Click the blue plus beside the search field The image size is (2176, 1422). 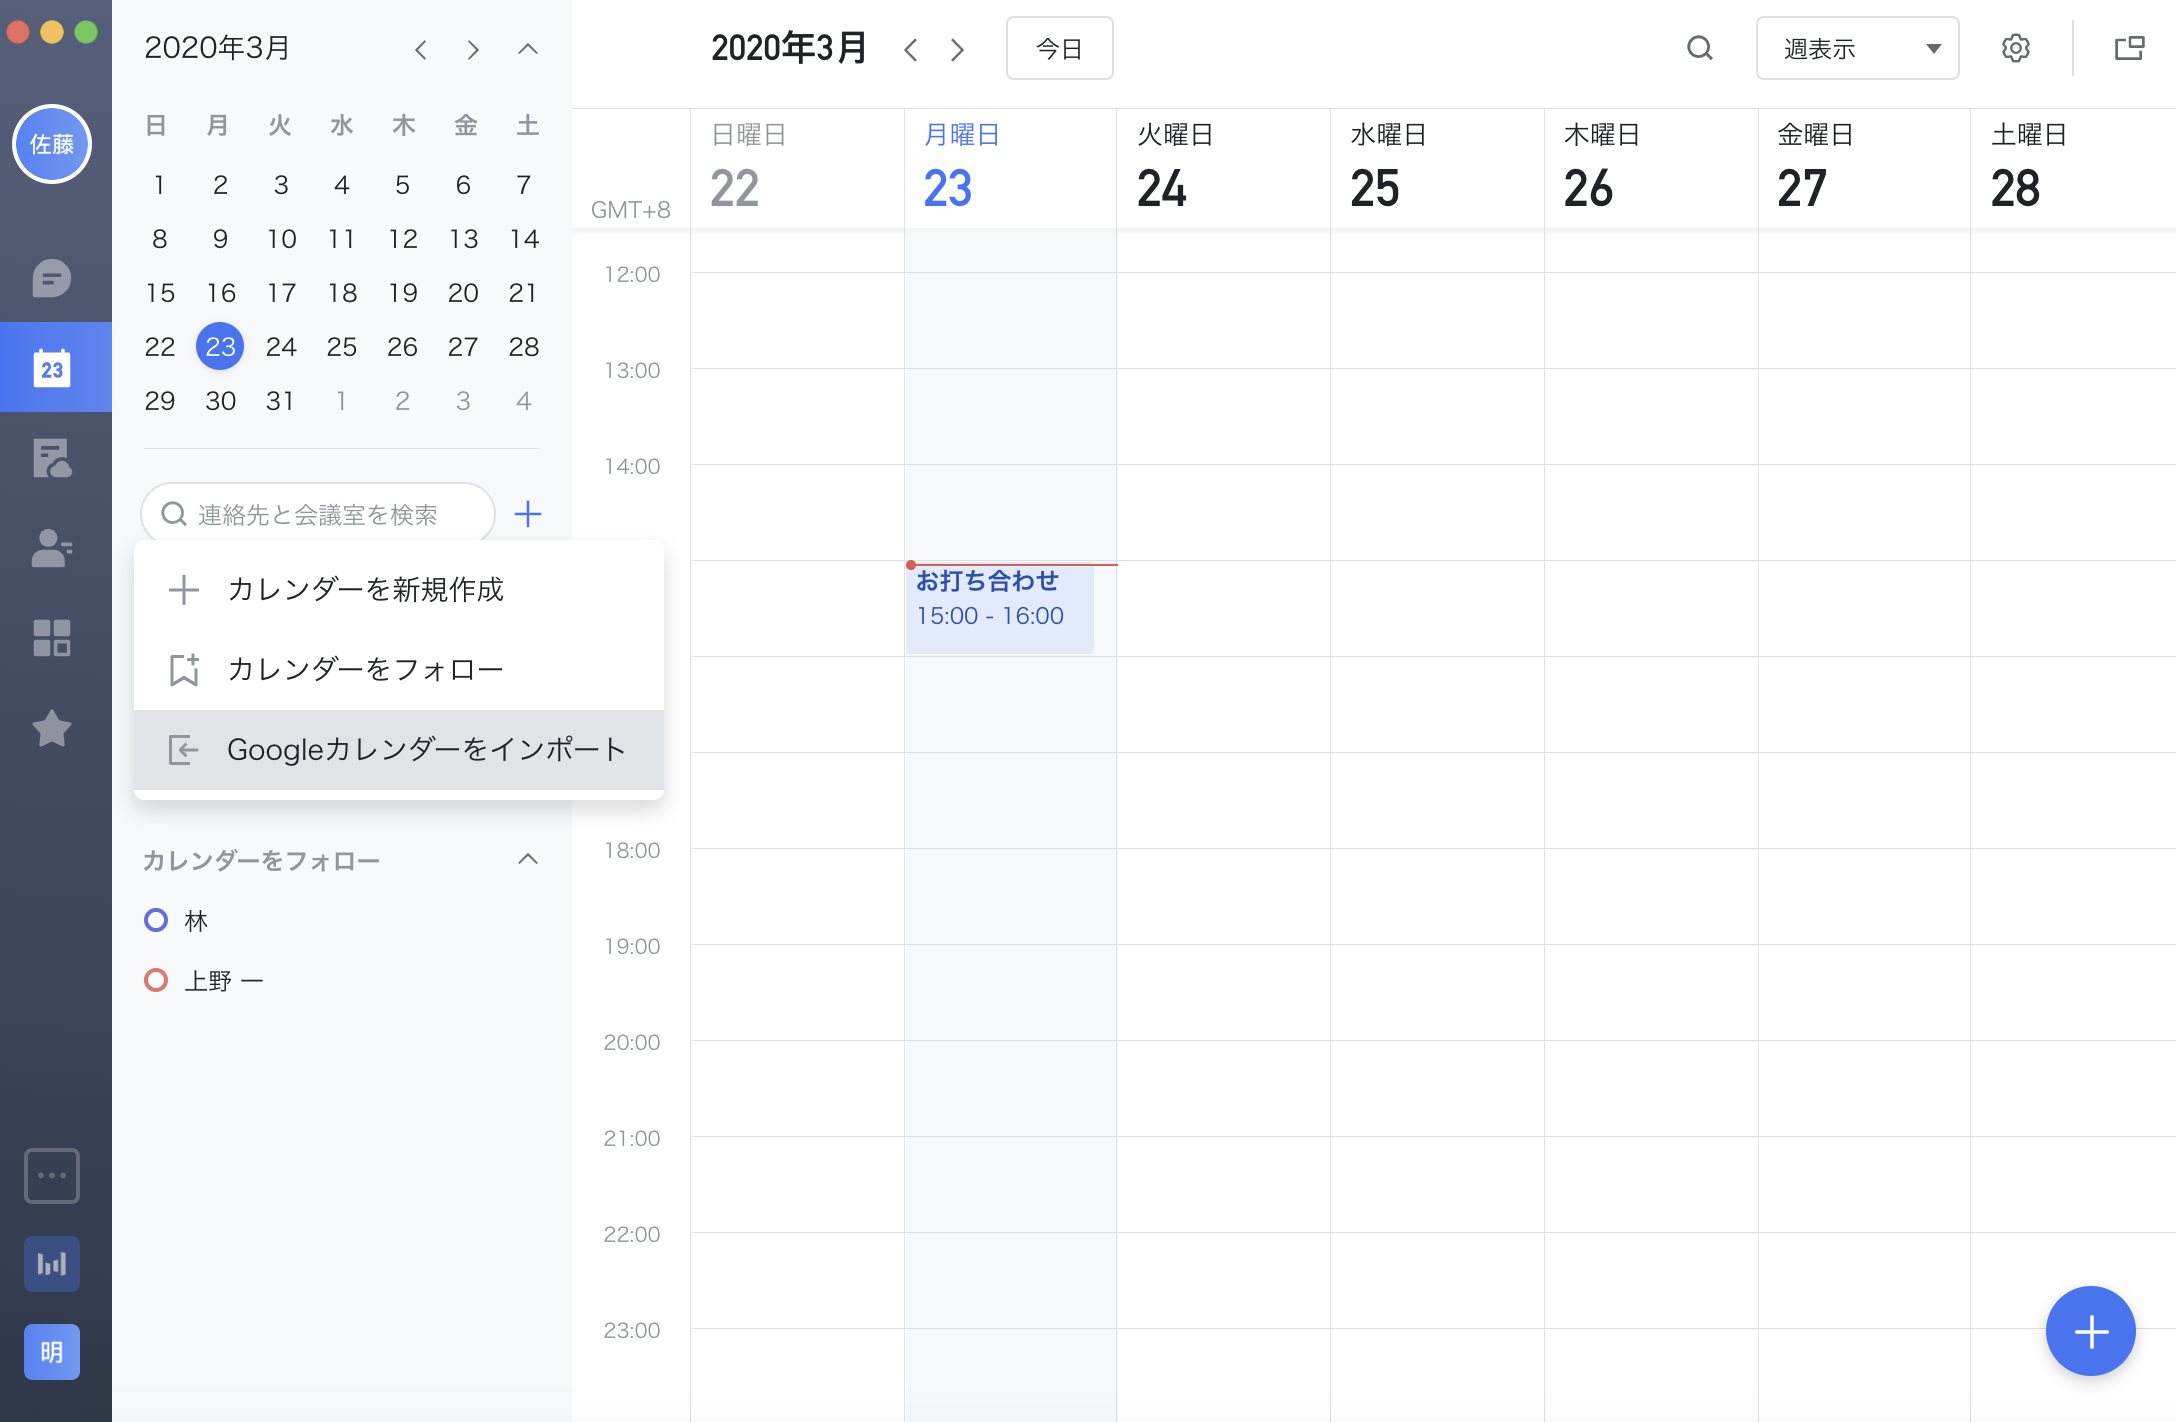click(x=527, y=514)
